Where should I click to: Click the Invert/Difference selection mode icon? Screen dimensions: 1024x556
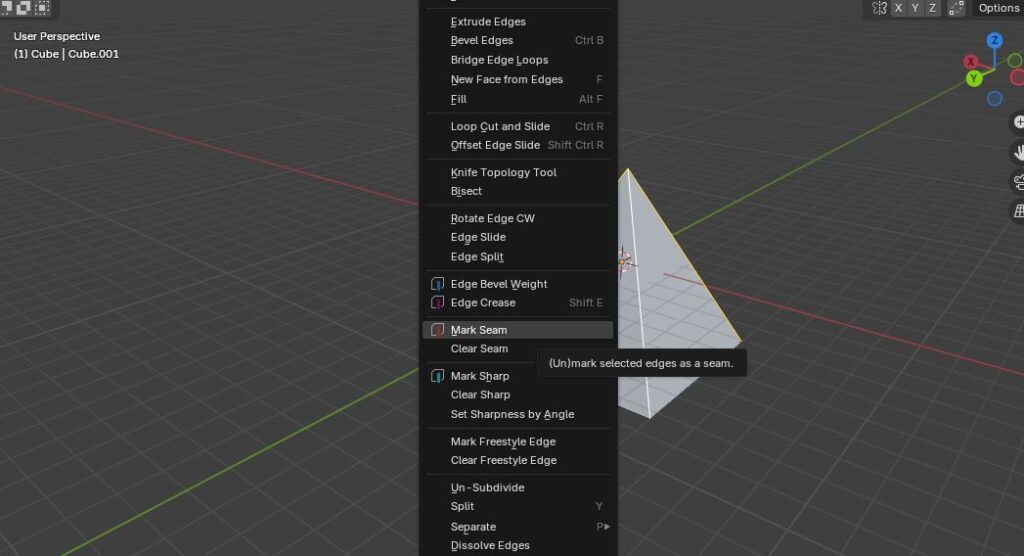pos(24,7)
